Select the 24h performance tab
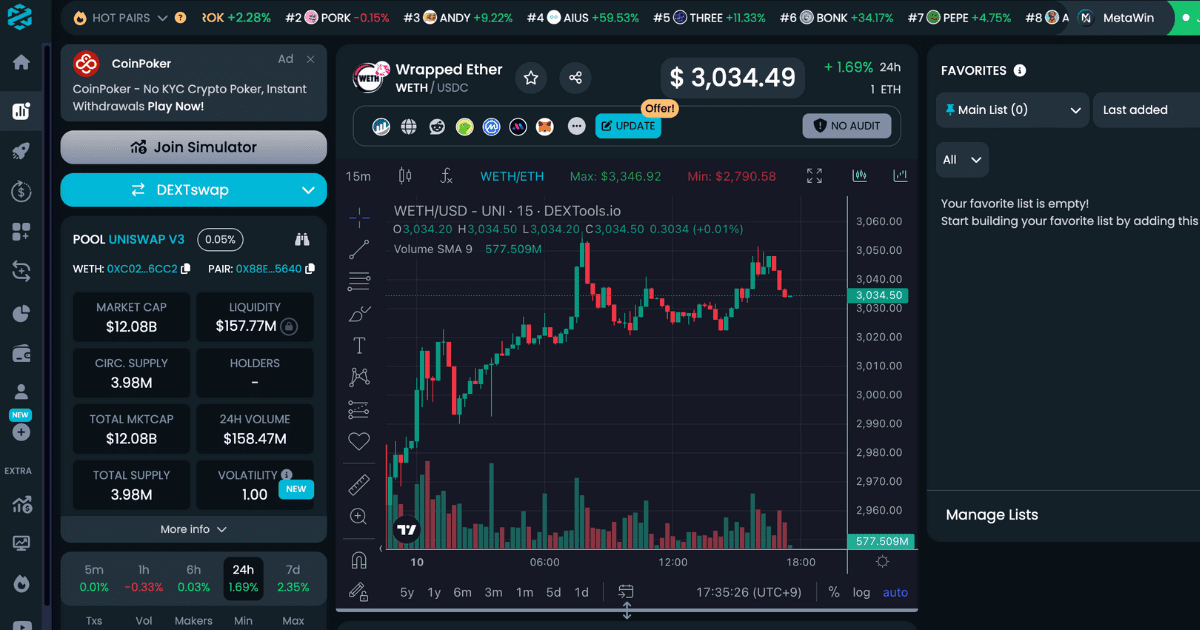 click(243, 578)
